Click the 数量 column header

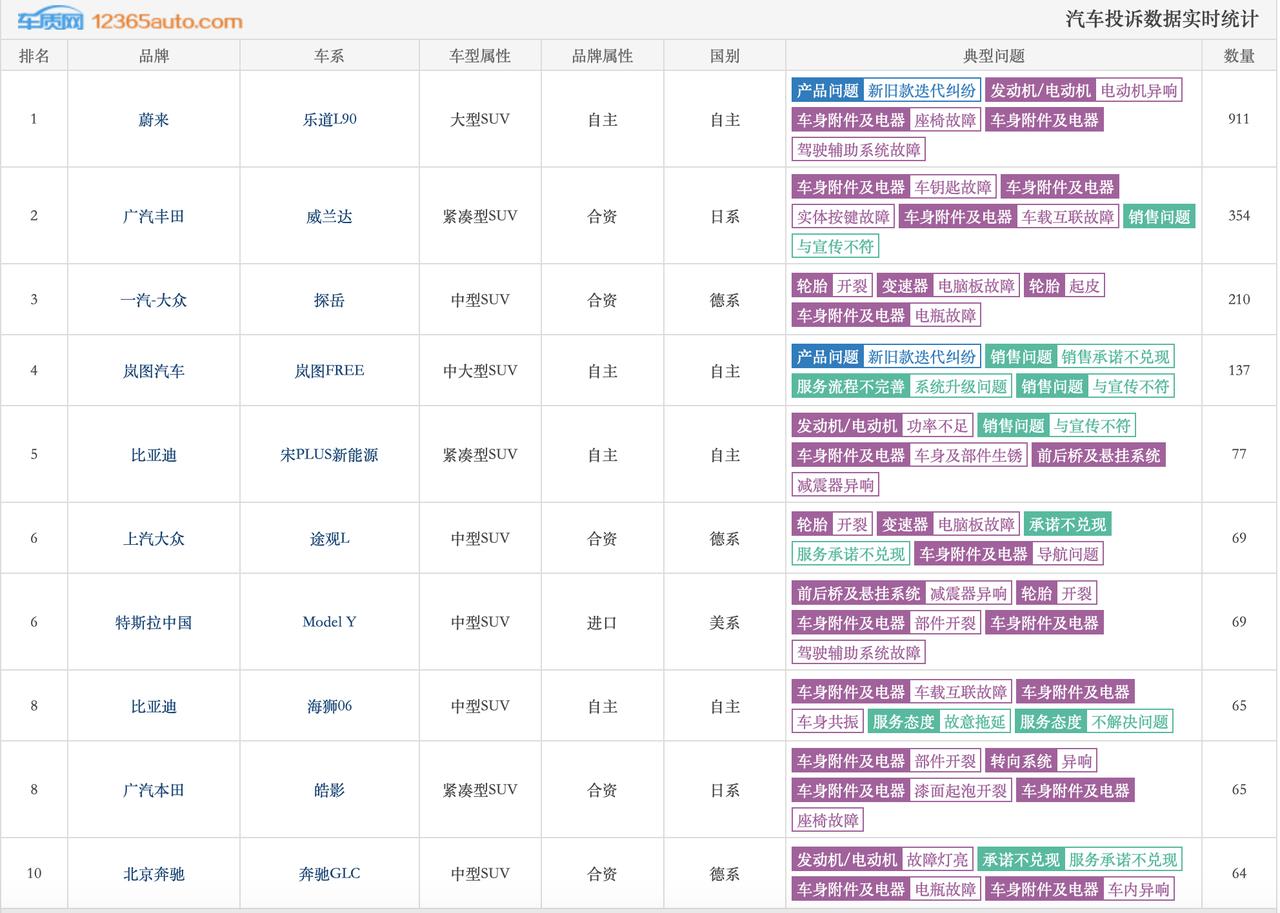coord(1239,56)
